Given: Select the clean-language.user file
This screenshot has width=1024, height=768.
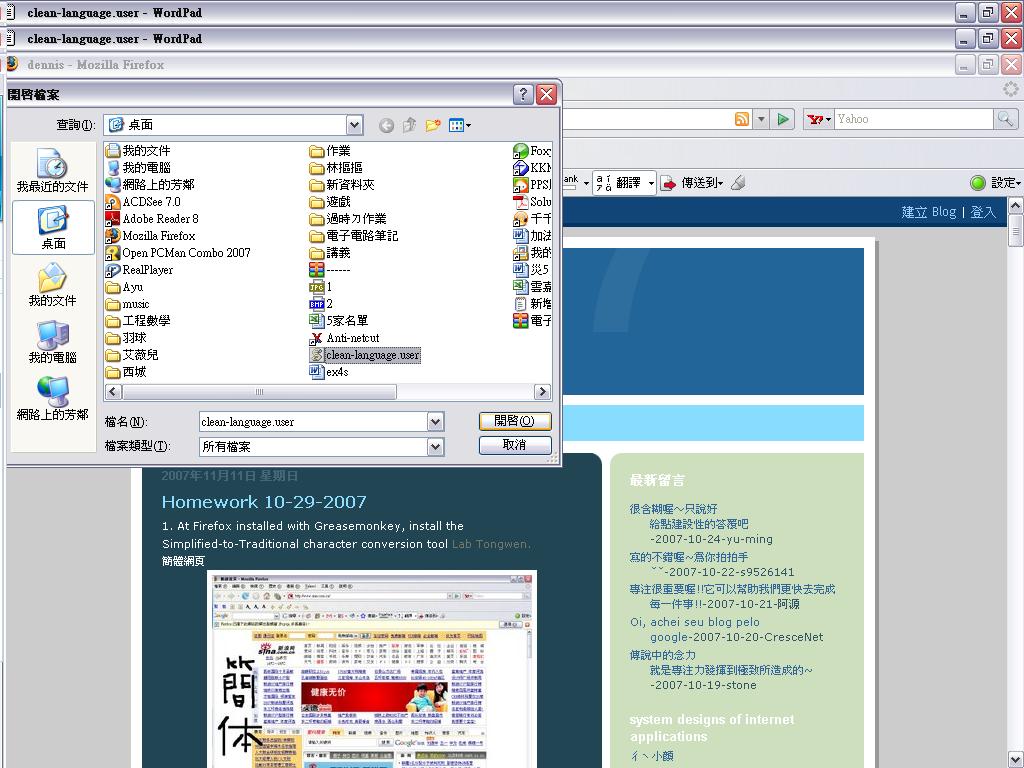Looking at the screenshot, I should (x=364, y=355).
